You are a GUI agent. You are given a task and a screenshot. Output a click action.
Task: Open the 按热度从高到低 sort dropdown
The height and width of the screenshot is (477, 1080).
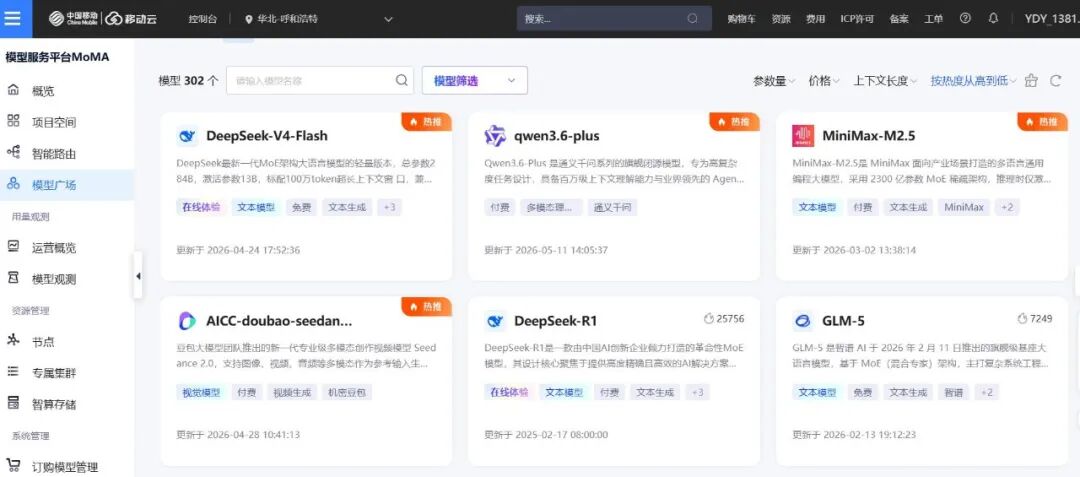click(973, 81)
